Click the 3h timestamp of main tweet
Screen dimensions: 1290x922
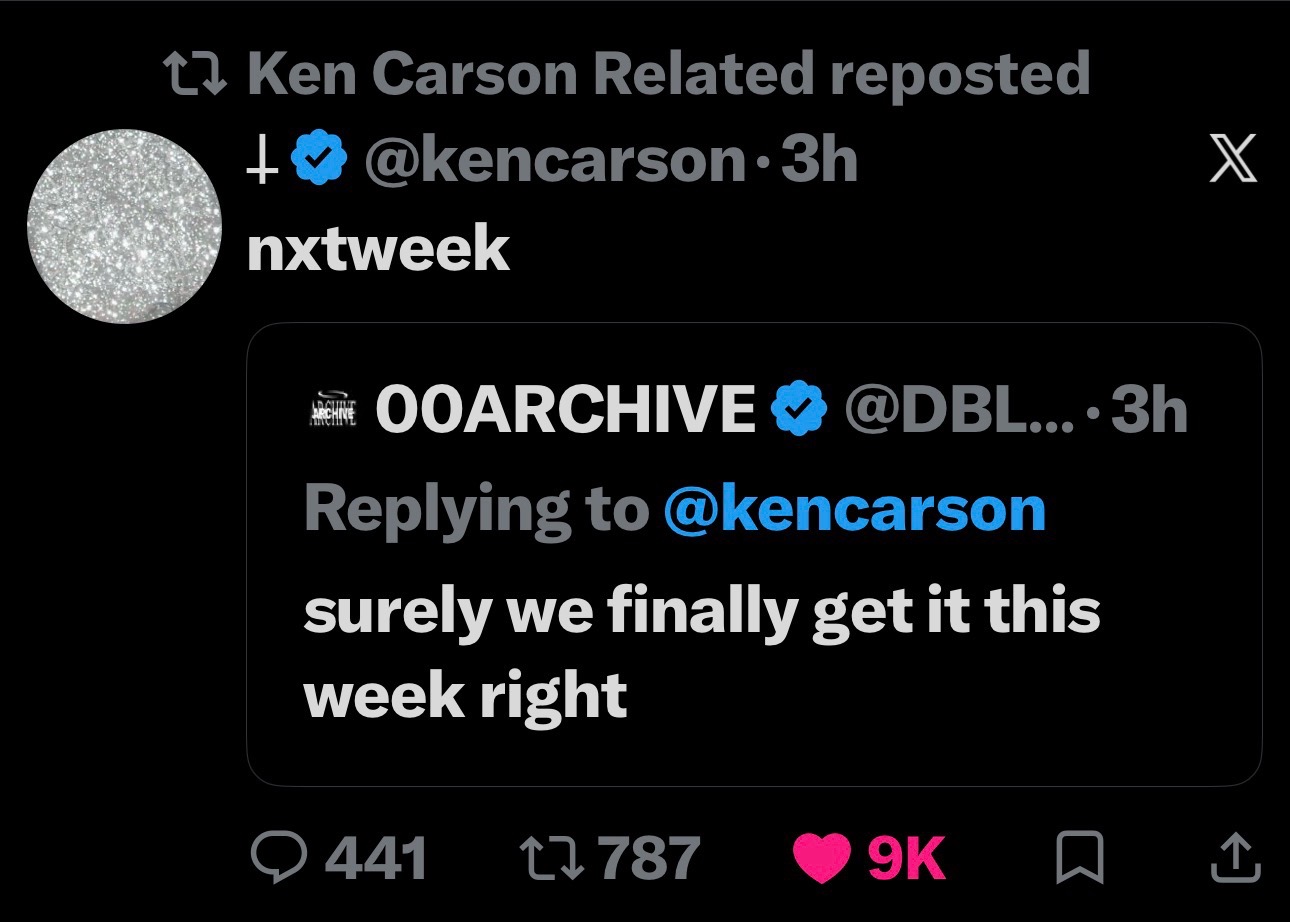tap(819, 160)
